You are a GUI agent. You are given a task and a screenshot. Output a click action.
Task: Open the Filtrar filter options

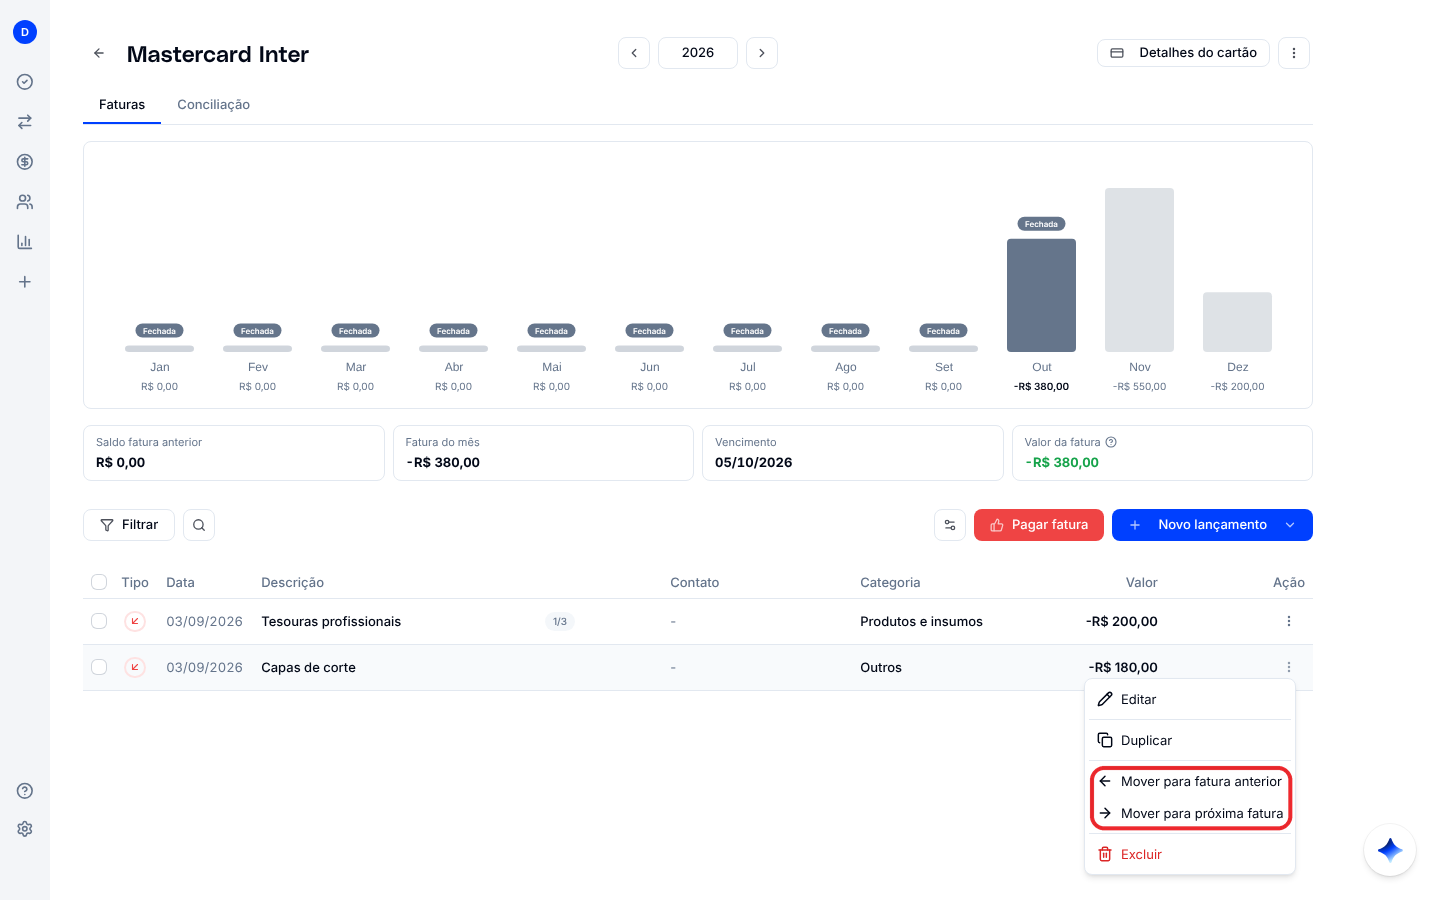[x=129, y=525]
